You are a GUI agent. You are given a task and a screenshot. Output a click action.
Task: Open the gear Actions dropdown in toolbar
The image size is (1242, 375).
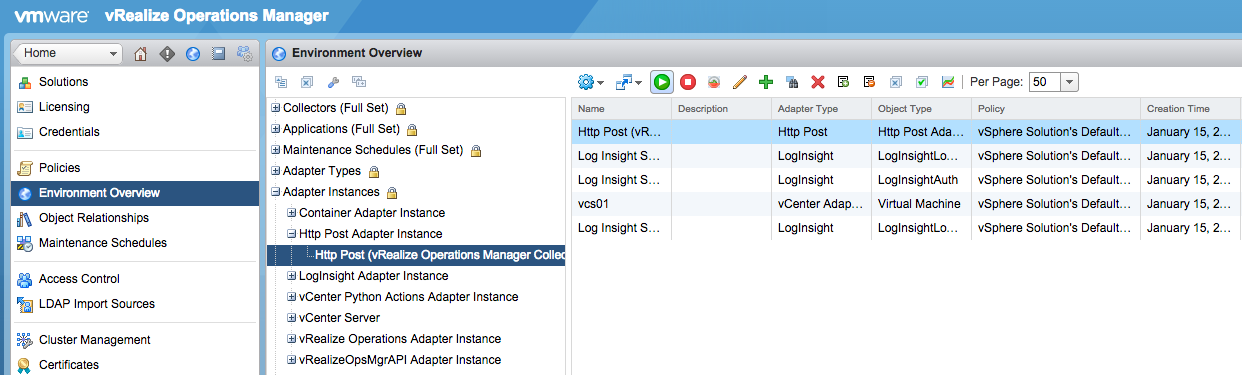591,82
